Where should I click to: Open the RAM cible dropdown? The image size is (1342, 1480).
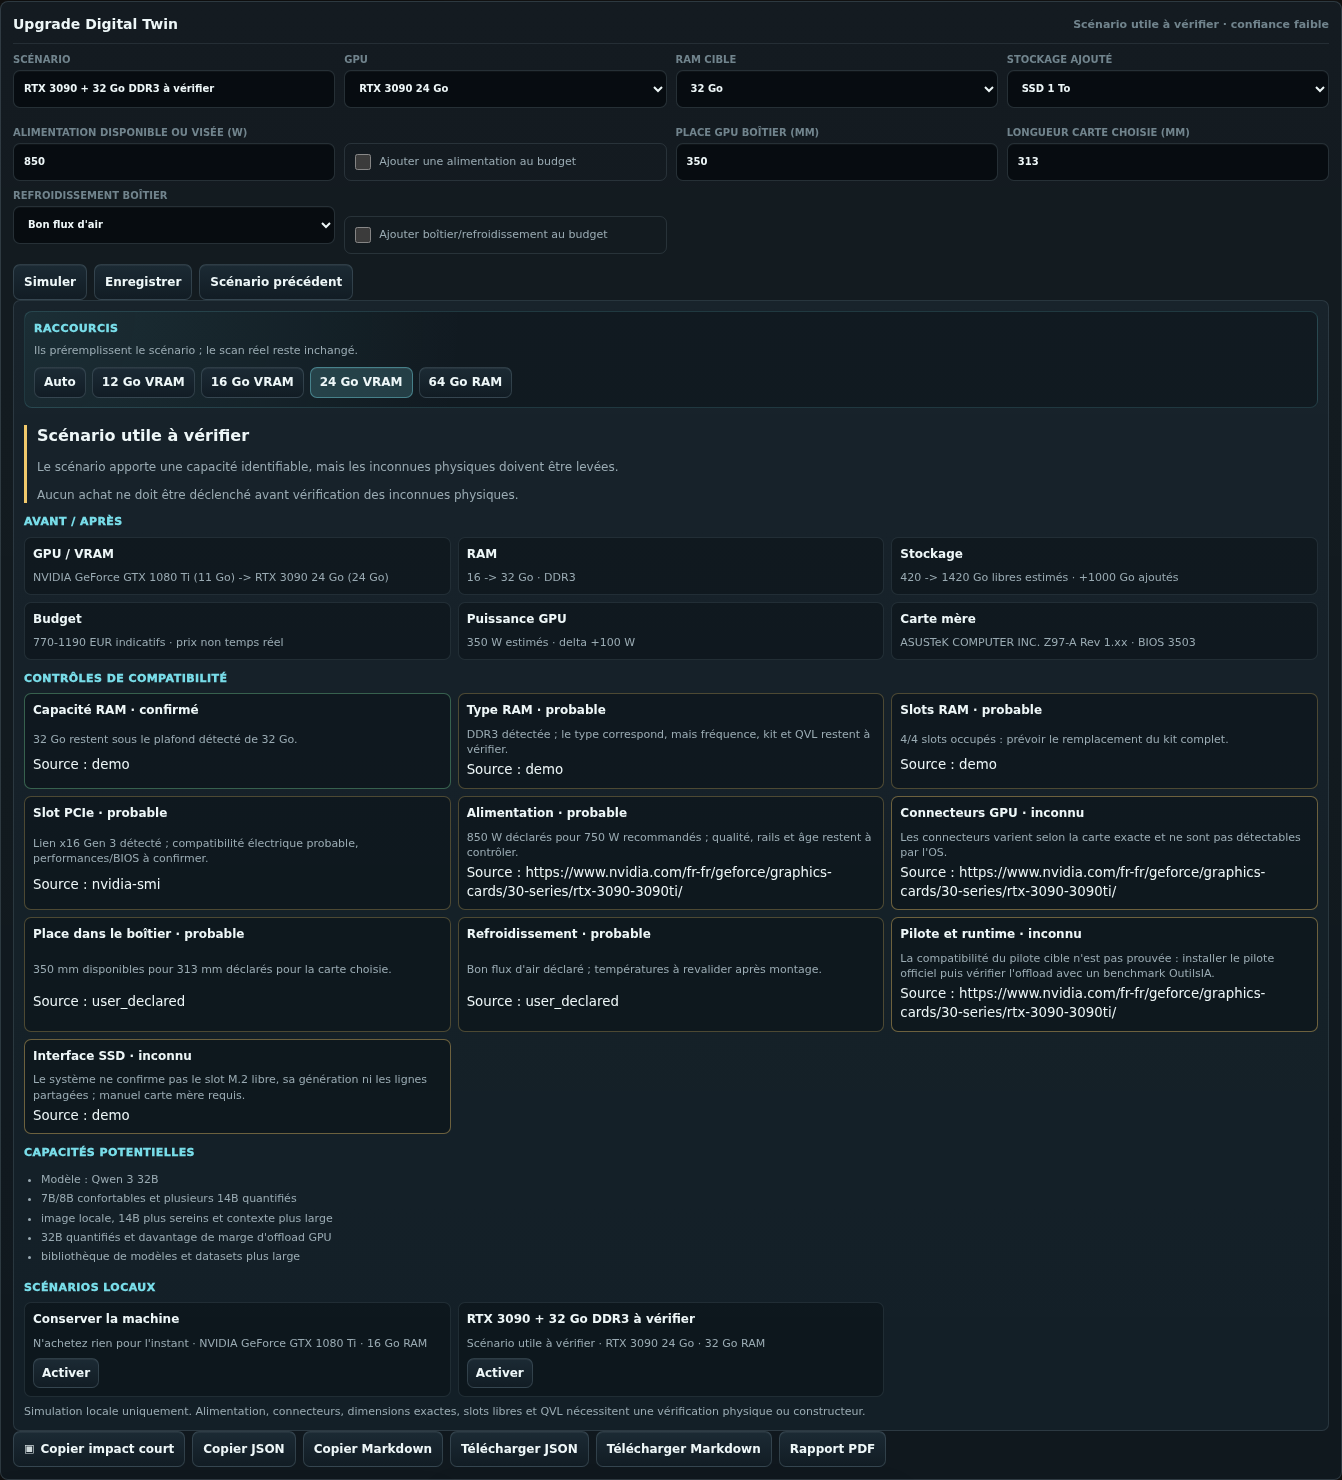(x=836, y=89)
